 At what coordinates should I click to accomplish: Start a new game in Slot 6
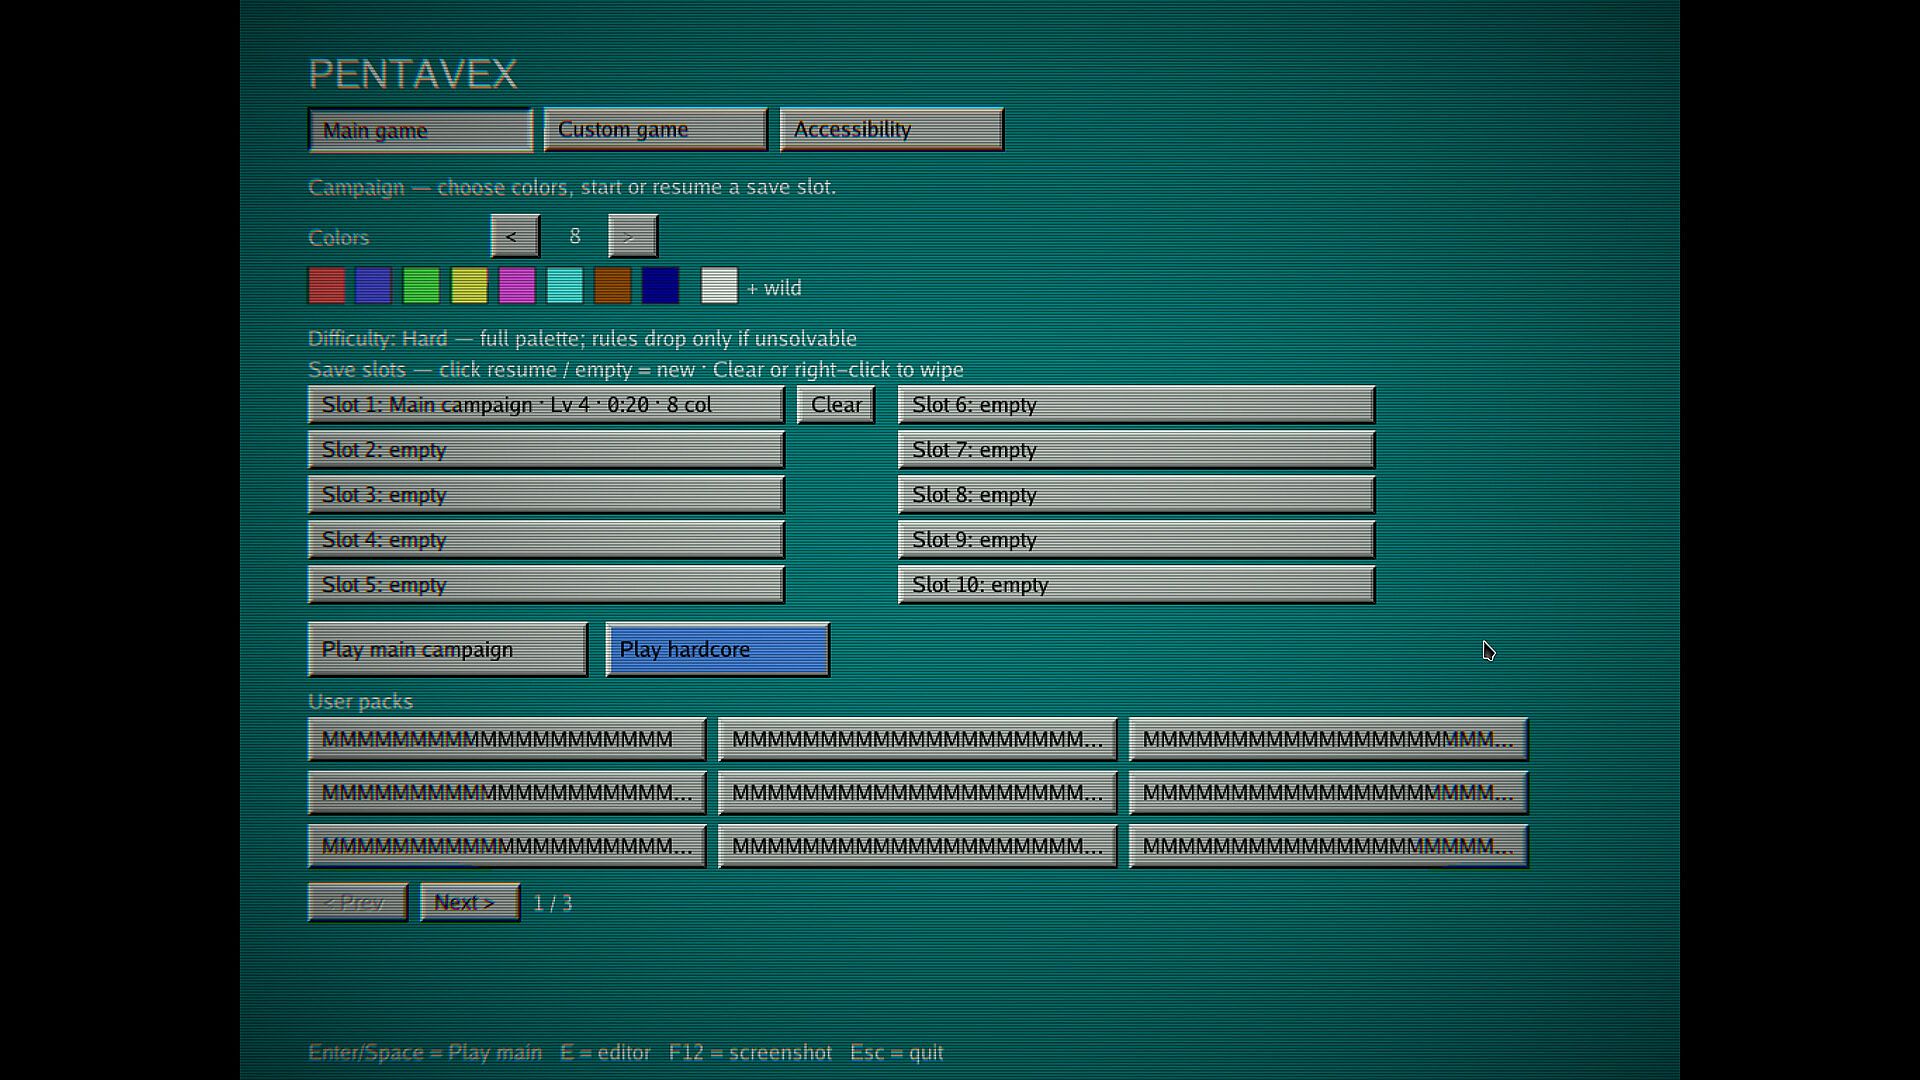(x=1136, y=405)
